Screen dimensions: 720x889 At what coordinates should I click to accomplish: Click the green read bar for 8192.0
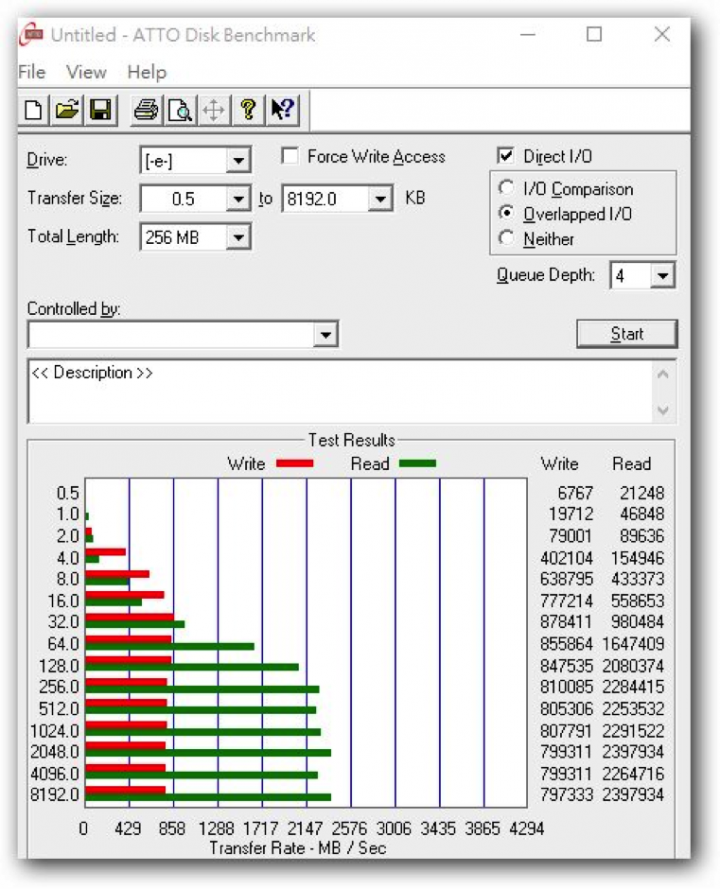pyautogui.click(x=208, y=797)
